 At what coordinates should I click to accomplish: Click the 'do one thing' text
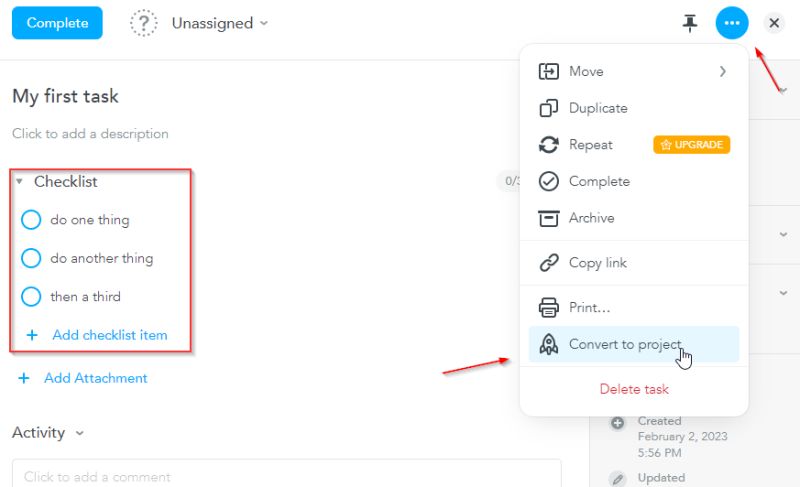90,220
